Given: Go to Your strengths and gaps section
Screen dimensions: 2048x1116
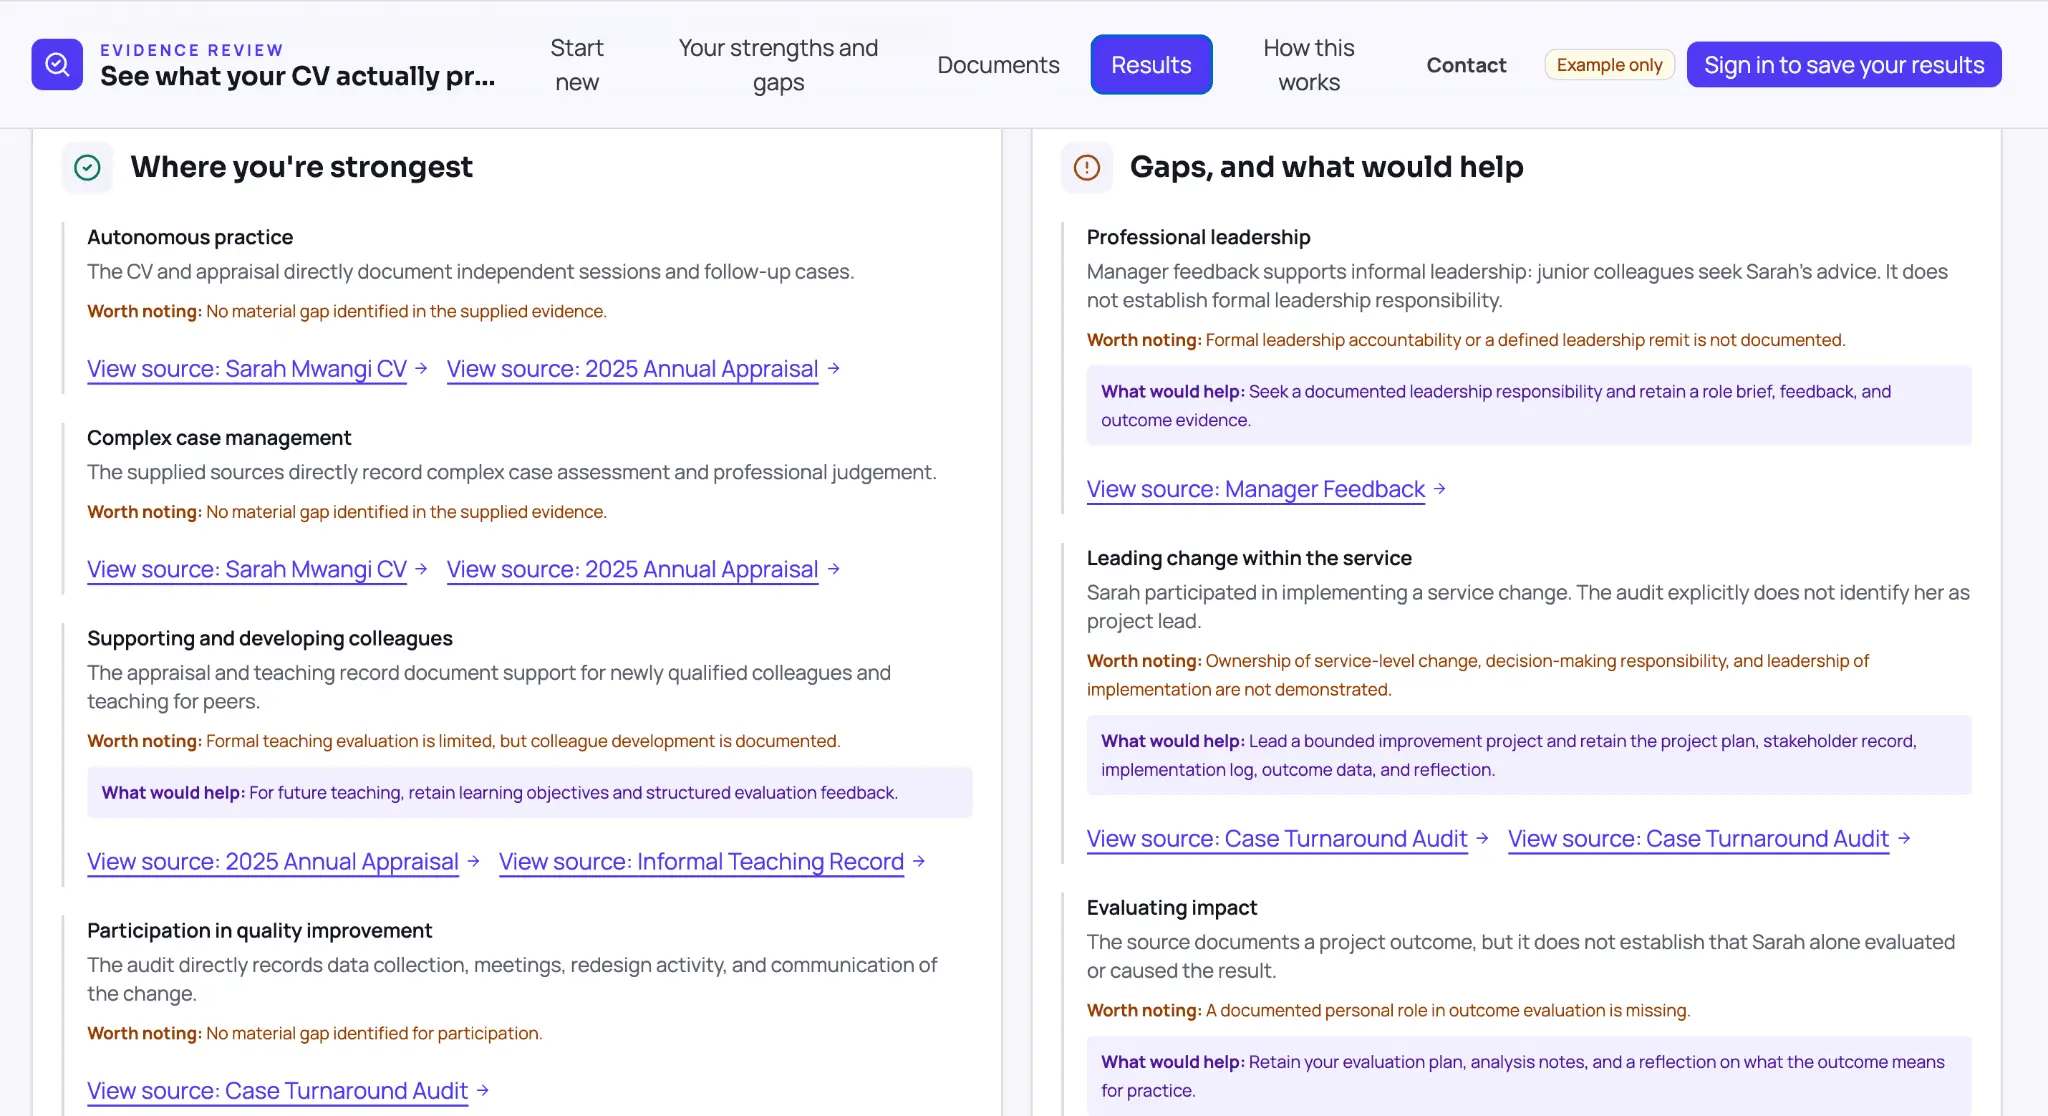Looking at the screenshot, I should pos(778,65).
